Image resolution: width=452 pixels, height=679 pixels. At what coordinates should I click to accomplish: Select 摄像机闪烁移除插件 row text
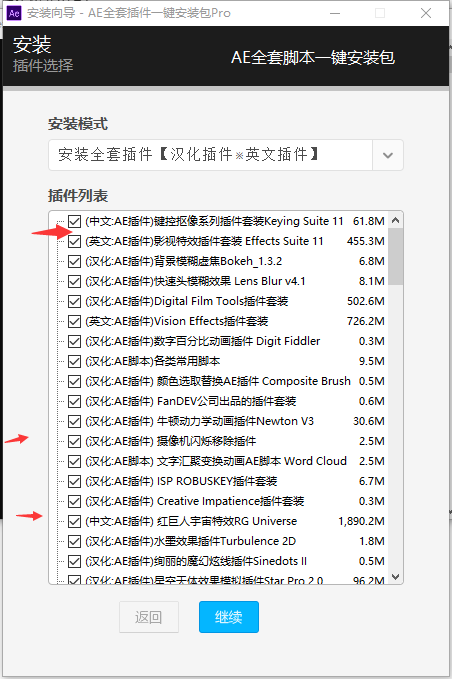click(171, 441)
